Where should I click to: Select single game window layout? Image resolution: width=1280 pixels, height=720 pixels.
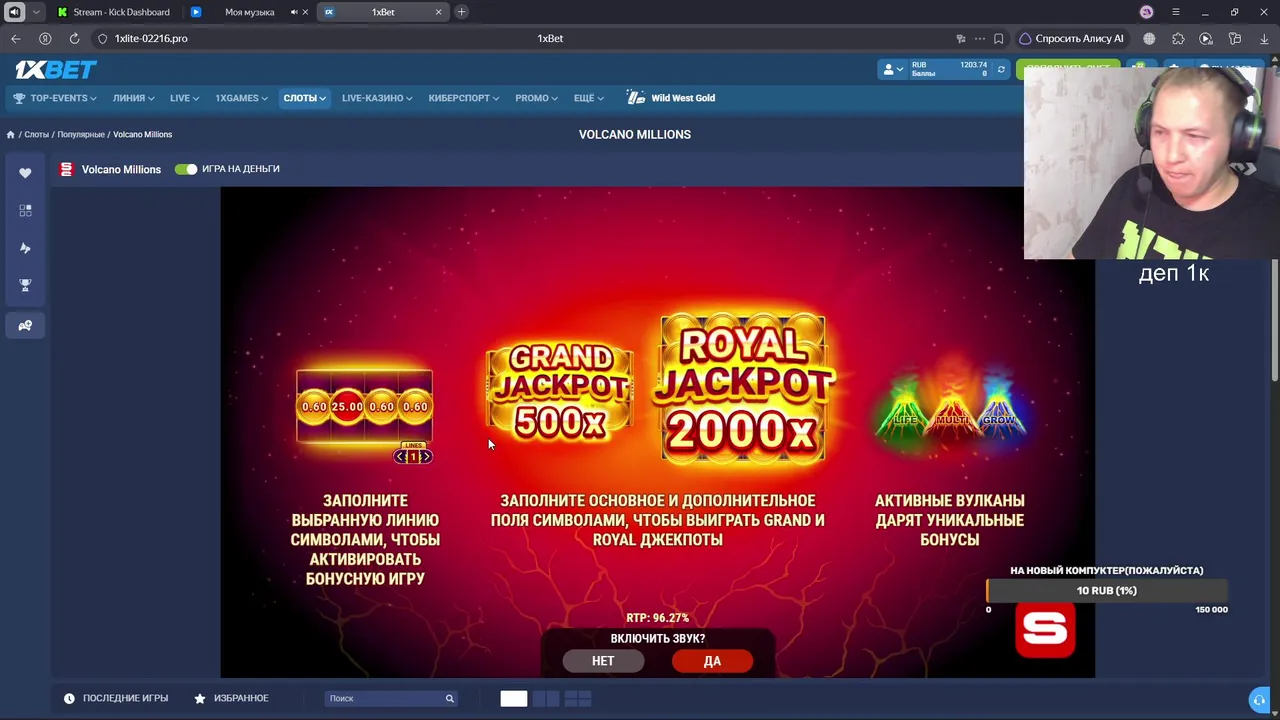point(514,699)
